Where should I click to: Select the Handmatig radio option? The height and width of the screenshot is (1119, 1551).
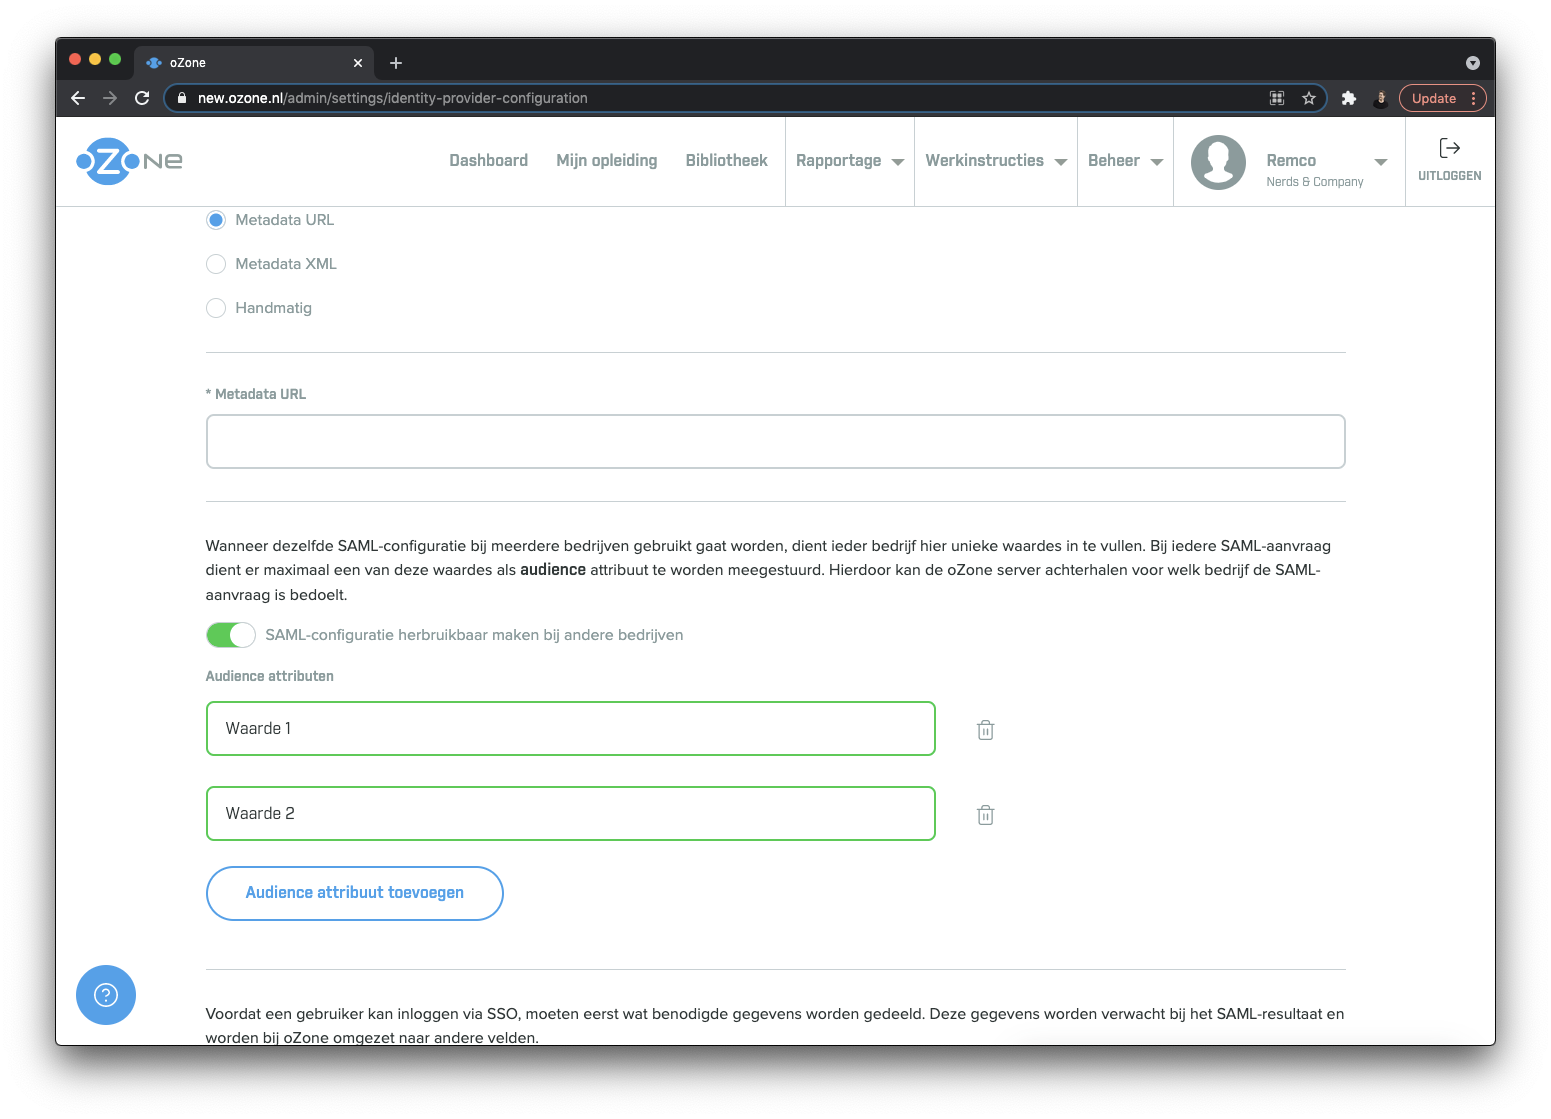tap(216, 307)
